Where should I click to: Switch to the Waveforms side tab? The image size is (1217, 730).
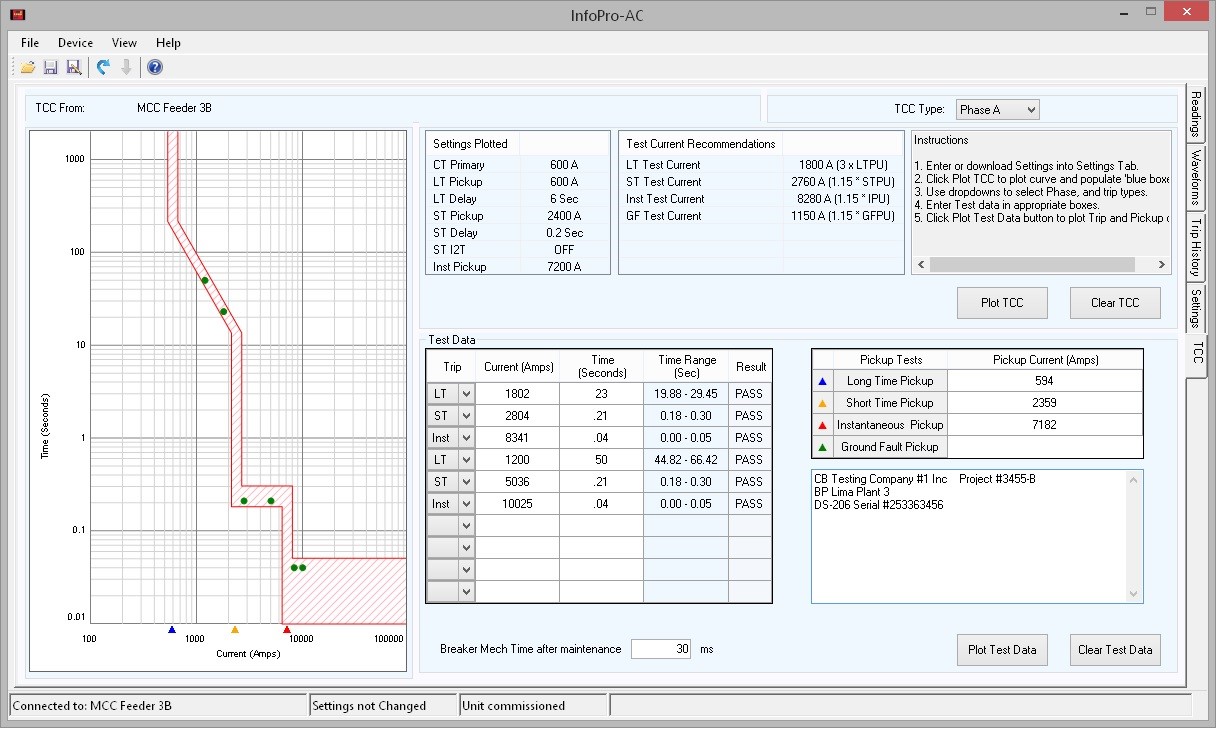click(x=1196, y=178)
